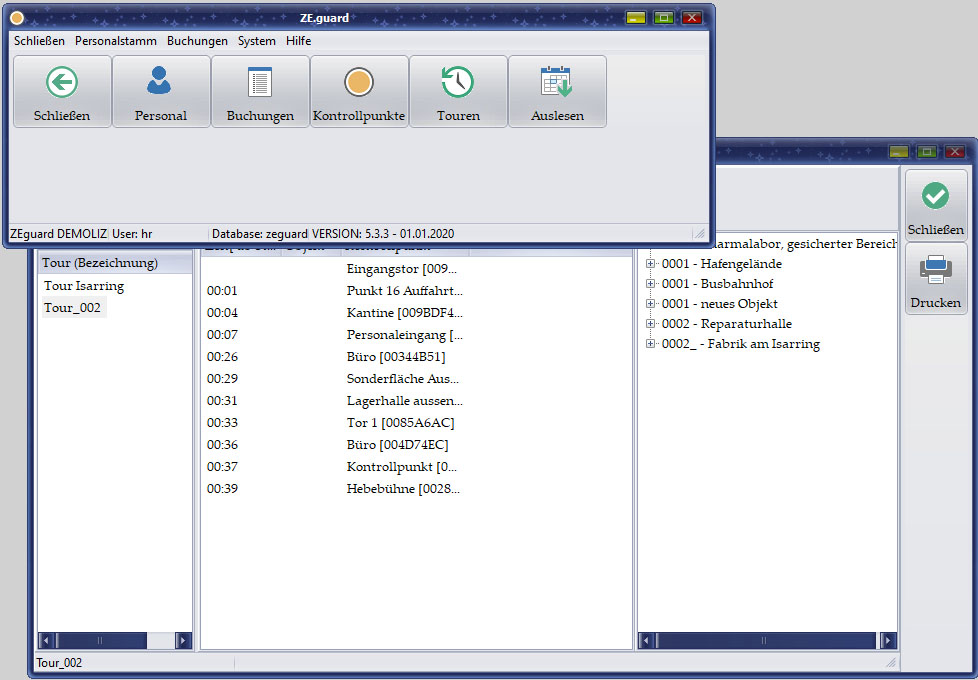Image resolution: width=978 pixels, height=680 pixels.
Task: Expand the 0001 - Hafengelände tree node
Action: 651,264
